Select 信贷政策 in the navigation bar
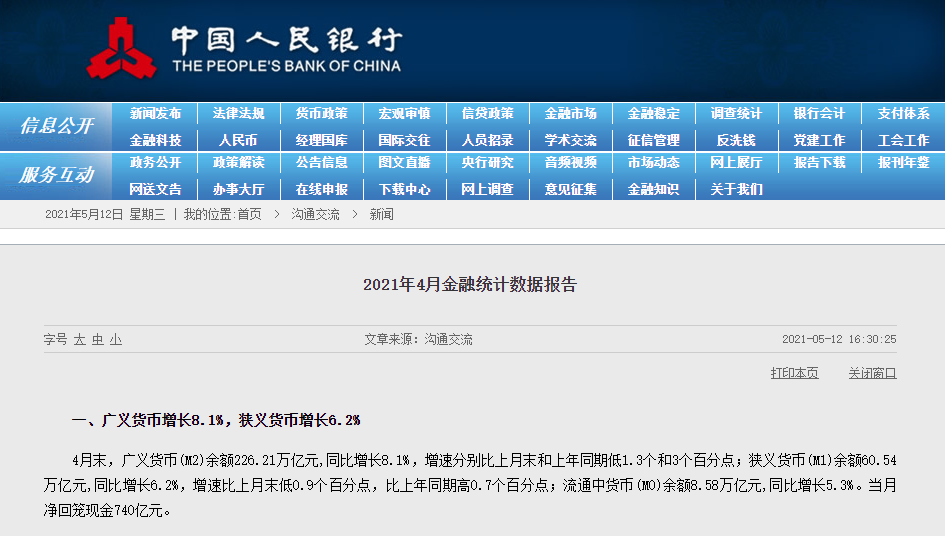 [488, 113]
